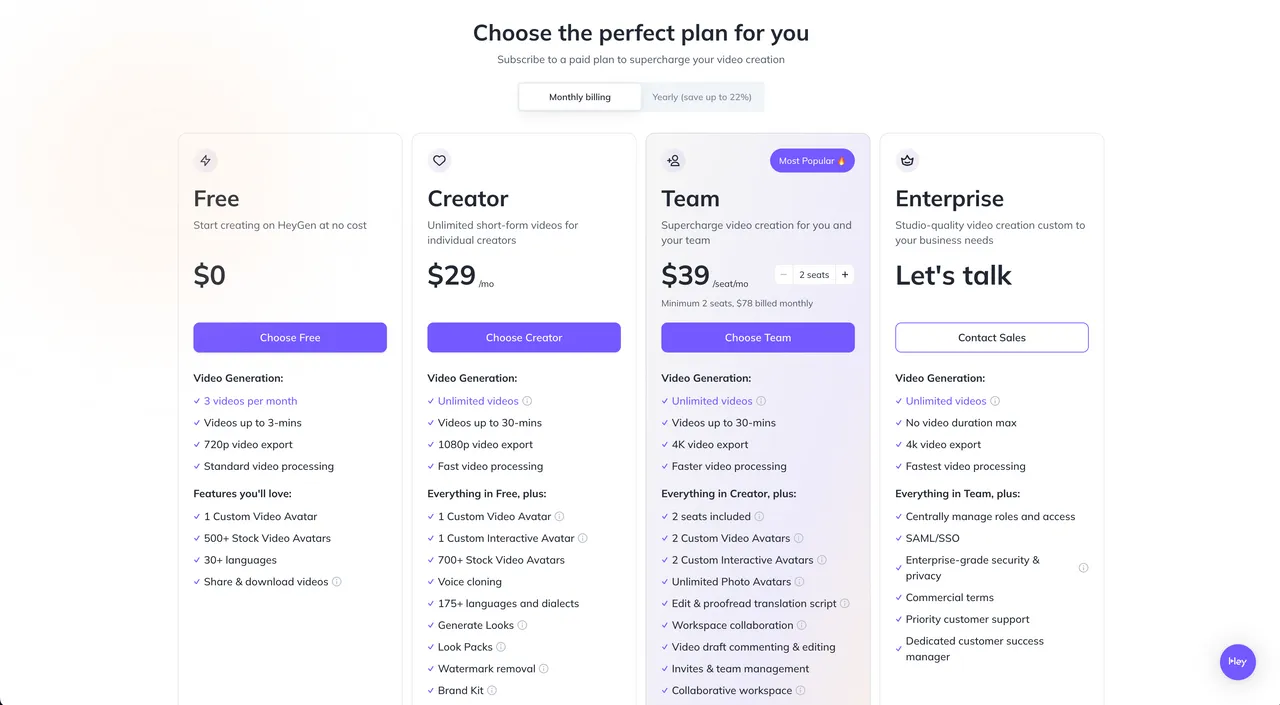Click the Choose Free button
Image resolution: width=1280 pixels, height=705 pixels.
290,337
